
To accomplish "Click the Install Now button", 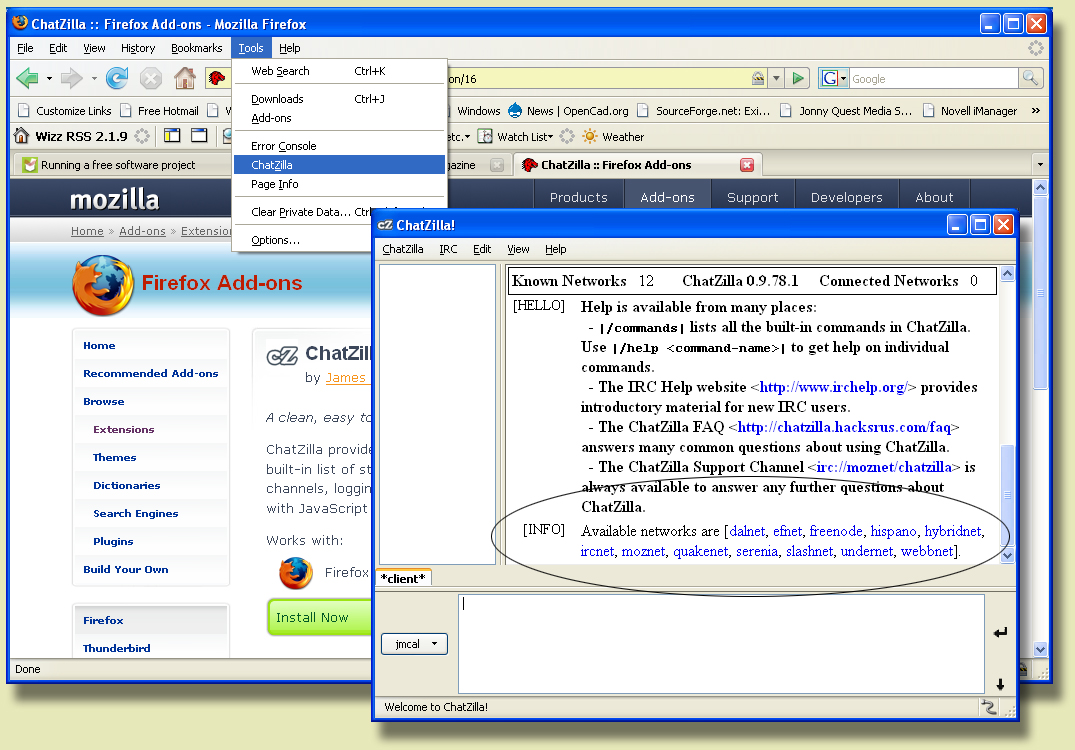I will click(318, 617).
